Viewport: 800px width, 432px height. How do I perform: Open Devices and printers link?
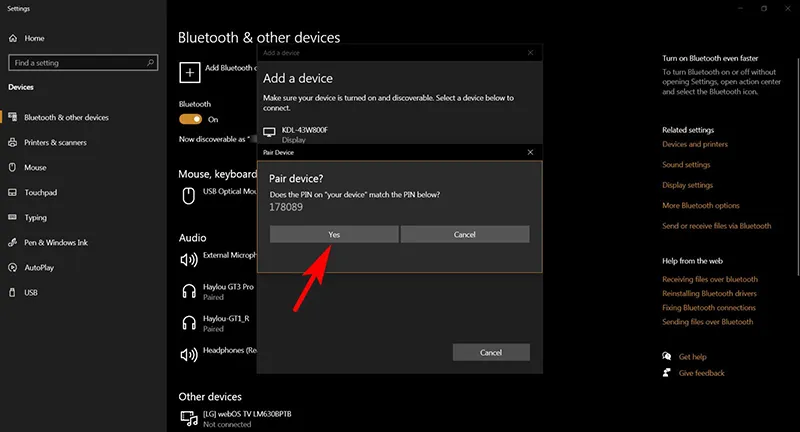pyautogui.click(x=695, y=144)
